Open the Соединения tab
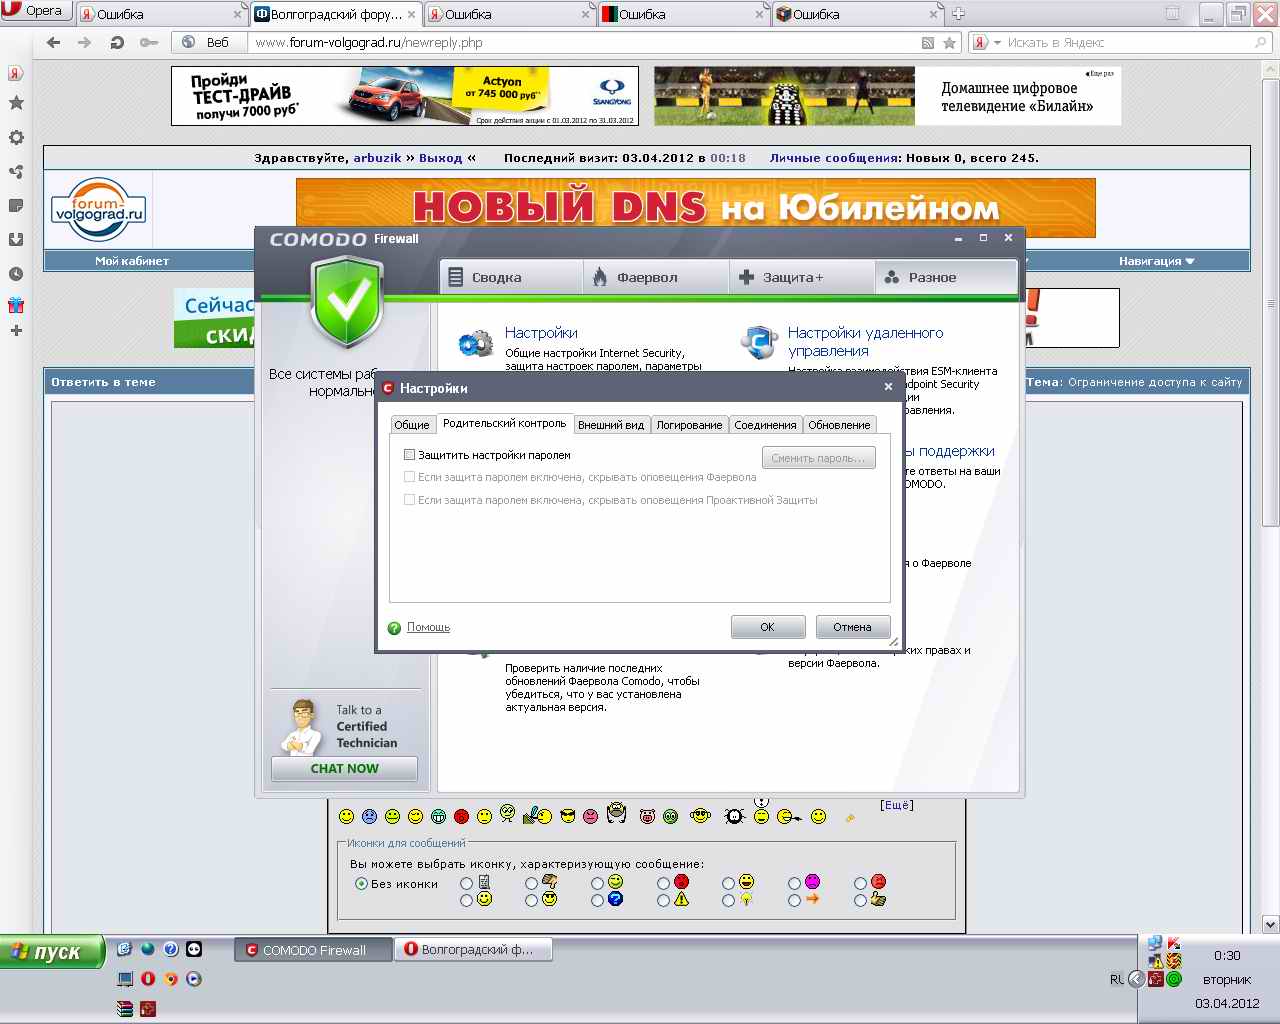The width and height of the screenshot is (1280, 1024). [x=765, y=425]
